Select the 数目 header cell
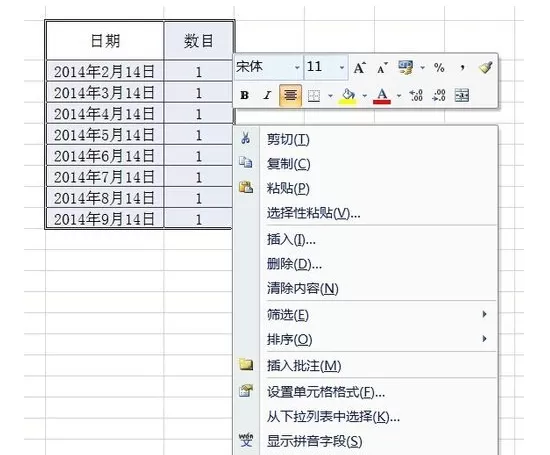Viewport: 550px width, 455px height. tap(199, 40)
